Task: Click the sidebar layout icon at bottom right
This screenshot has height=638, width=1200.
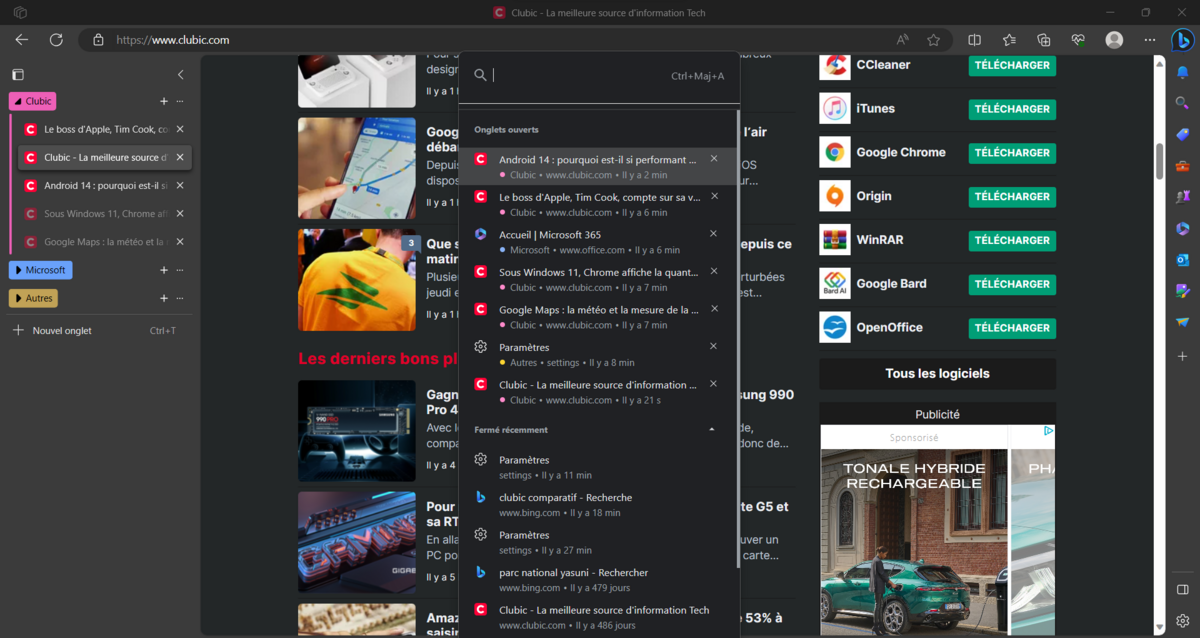Action: pos(1182,590)
